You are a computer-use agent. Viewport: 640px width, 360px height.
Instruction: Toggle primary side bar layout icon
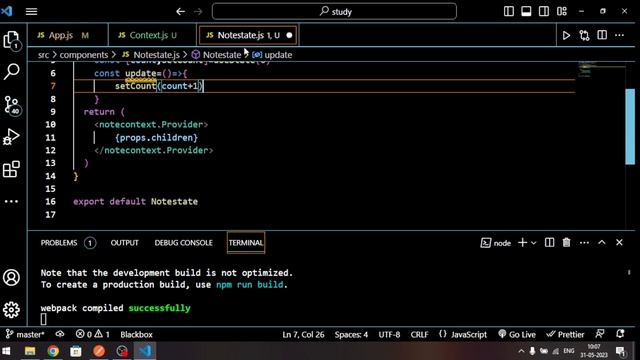click(509, 11)
